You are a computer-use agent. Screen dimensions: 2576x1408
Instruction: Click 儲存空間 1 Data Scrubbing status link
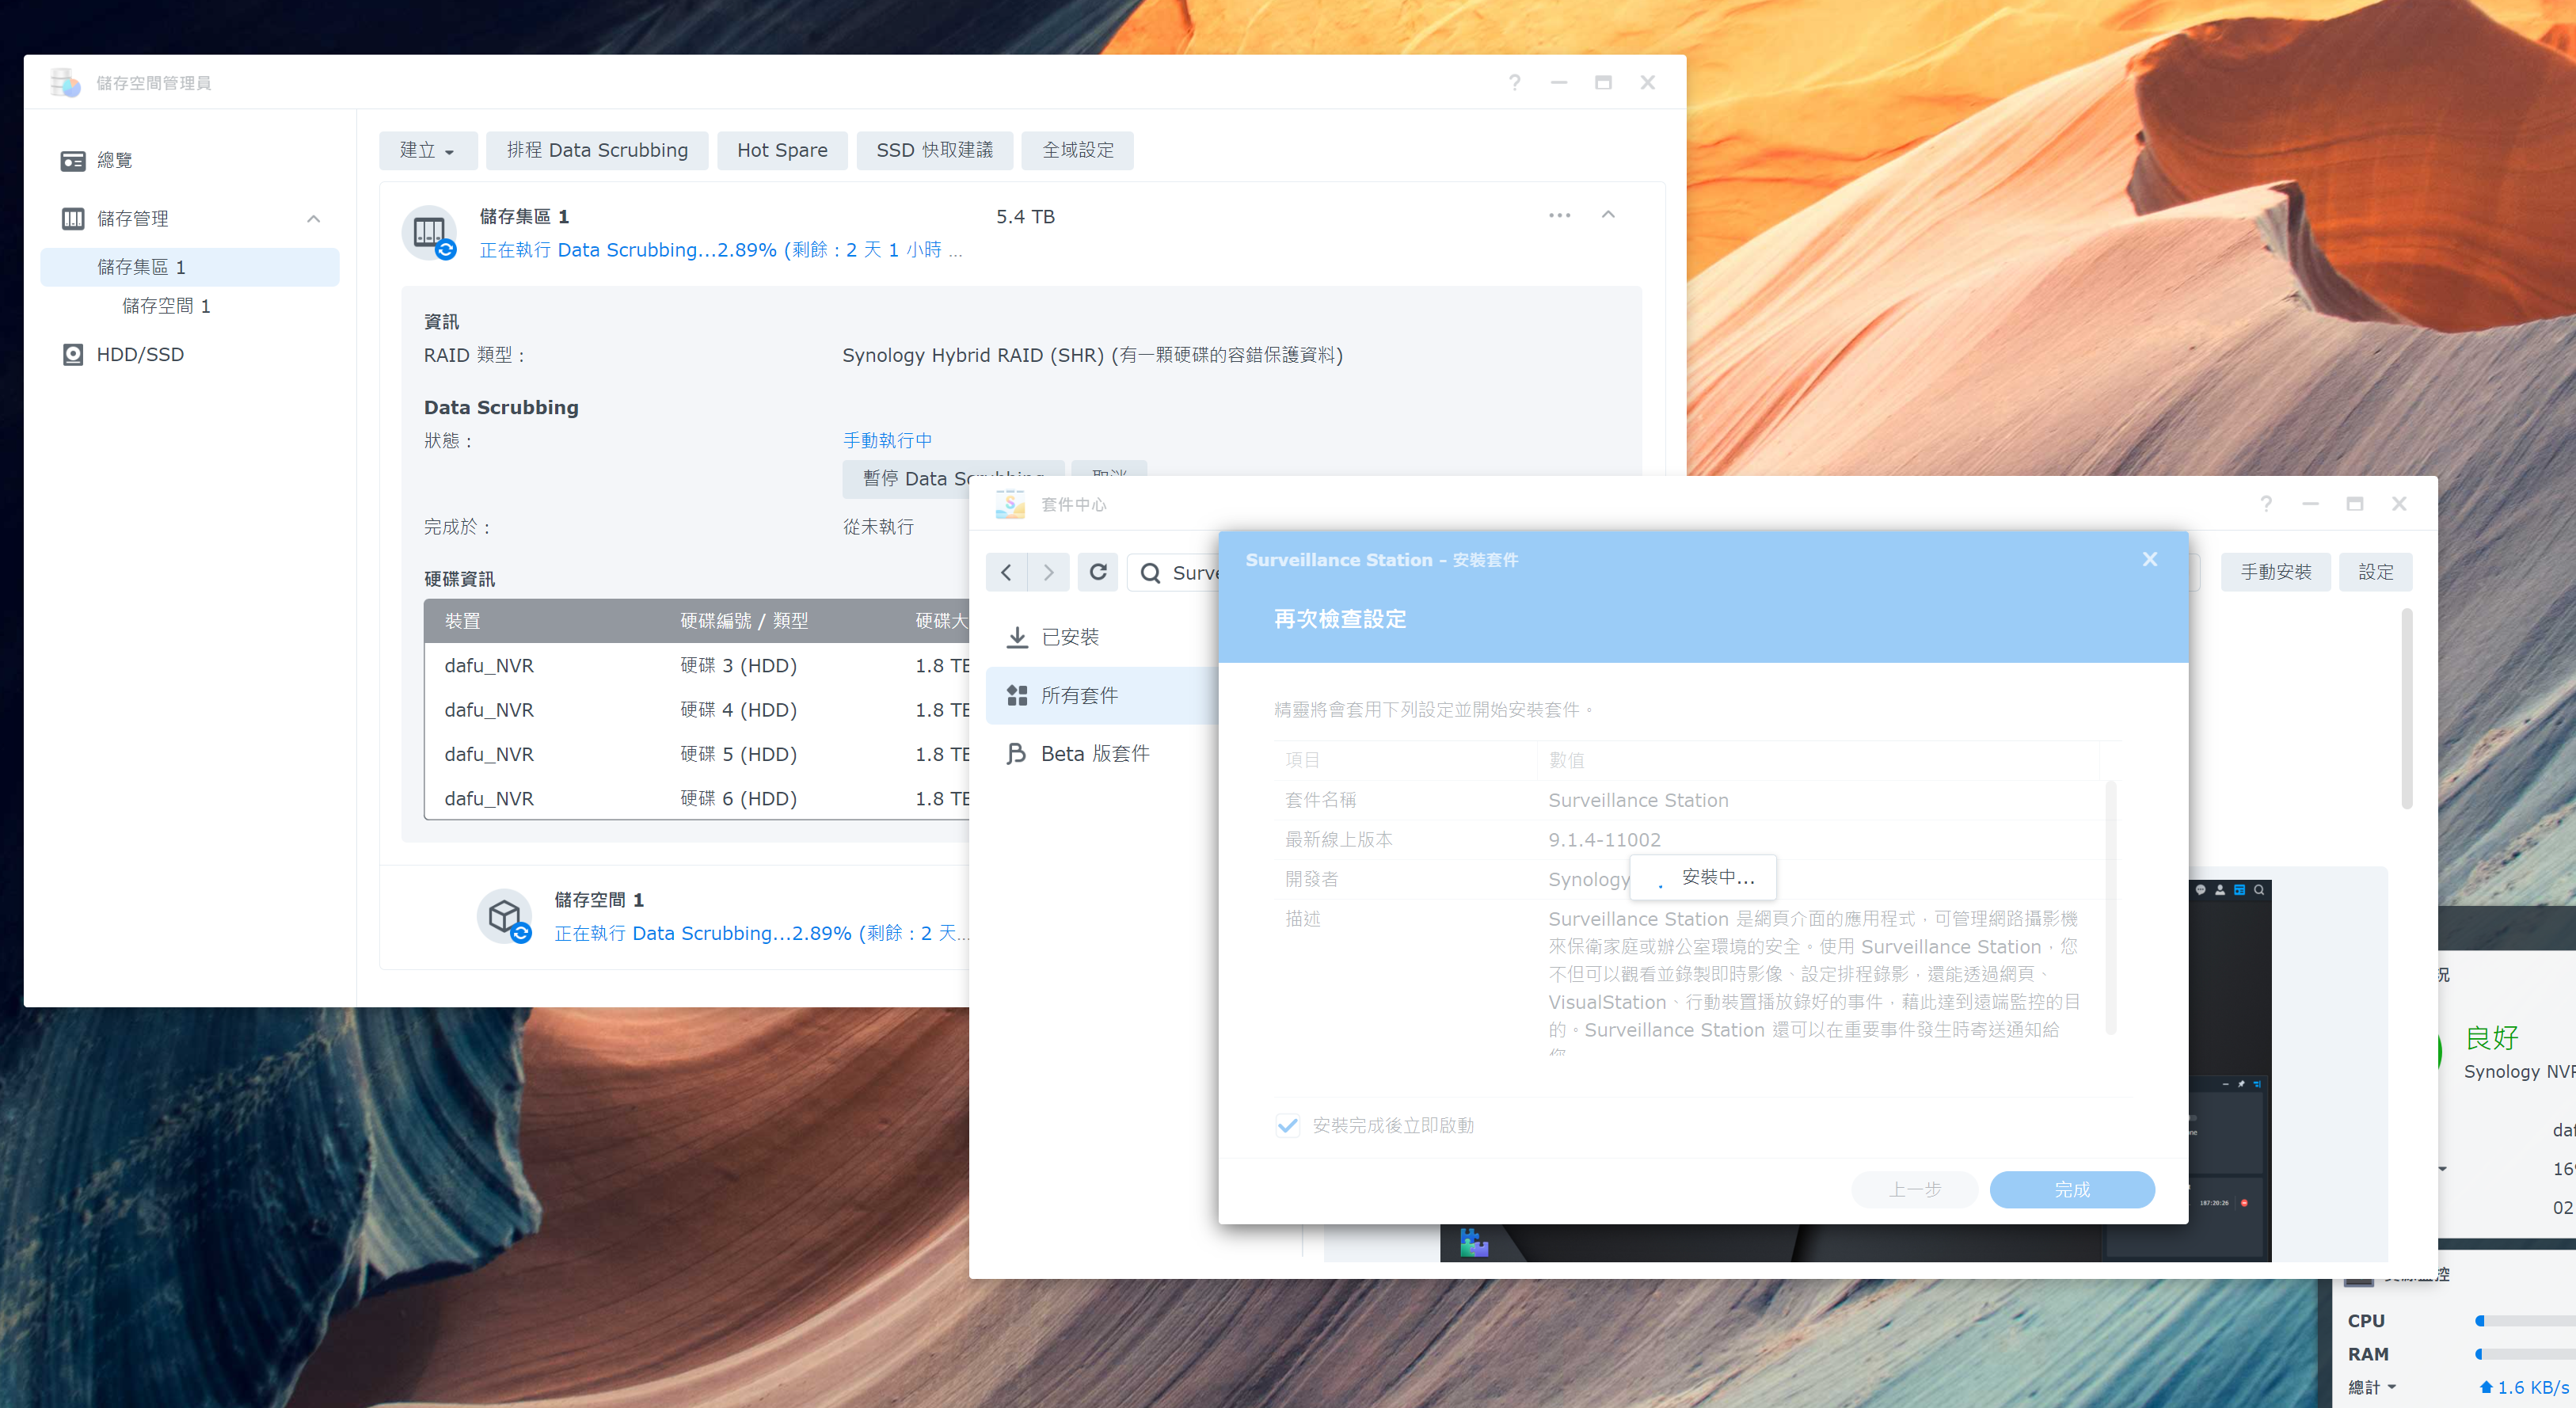(x=761, y=933)
